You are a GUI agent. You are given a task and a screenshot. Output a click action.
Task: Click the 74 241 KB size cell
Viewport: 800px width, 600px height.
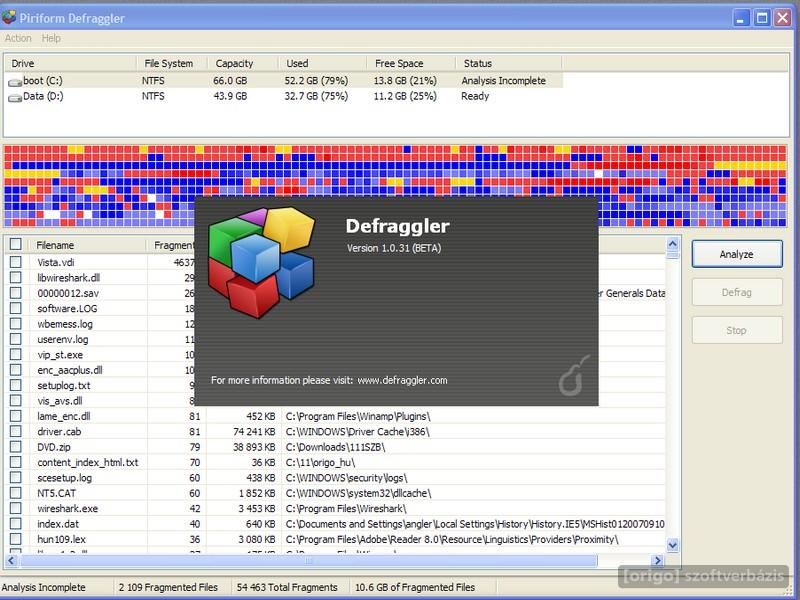click(254, 432)
